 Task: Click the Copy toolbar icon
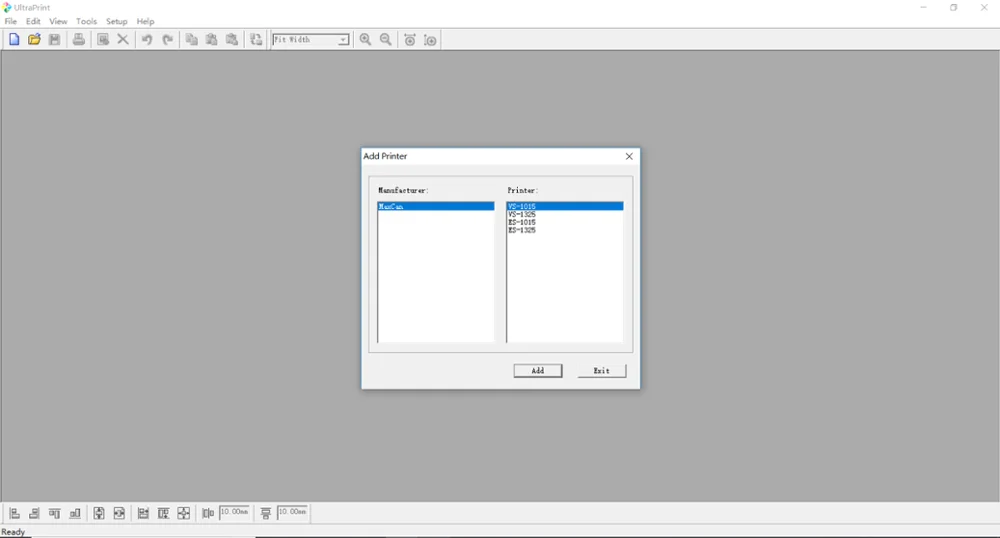pyautogui.click(x=191, y=40)
